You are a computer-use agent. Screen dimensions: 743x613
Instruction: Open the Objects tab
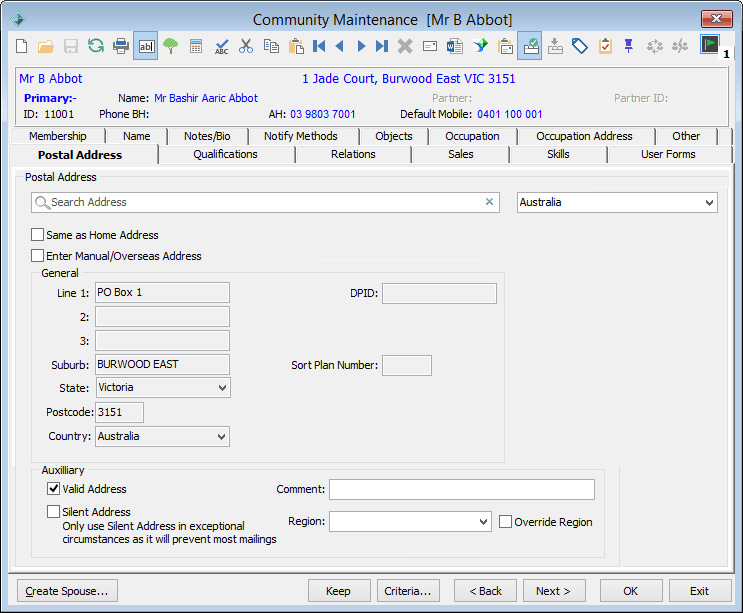394,136
